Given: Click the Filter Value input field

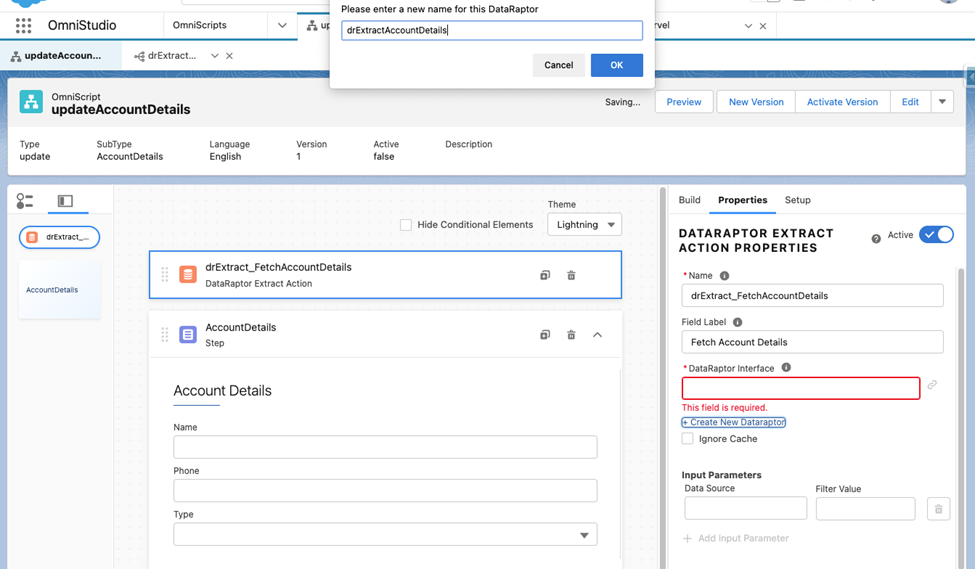Looking at the screenshot, I should (x=866, y=509).
